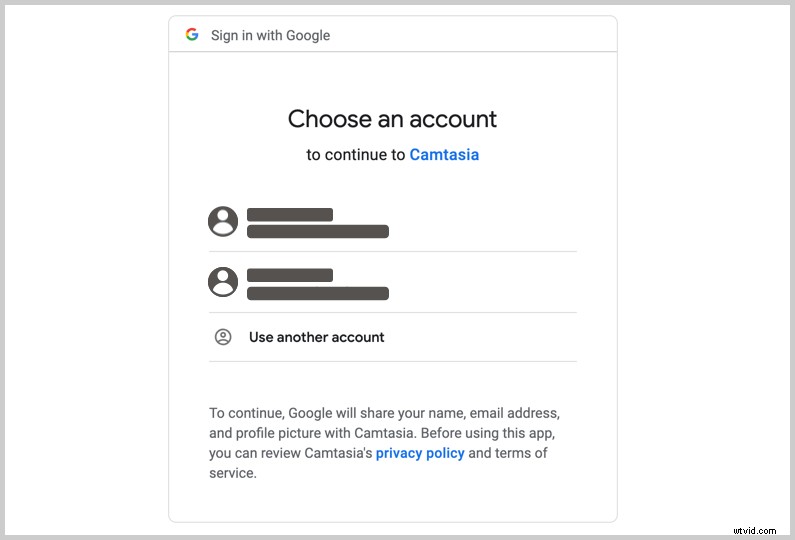795x540 pixels.
Task: Click the second listed account's avatar icon
Action: tap(223, 282)
